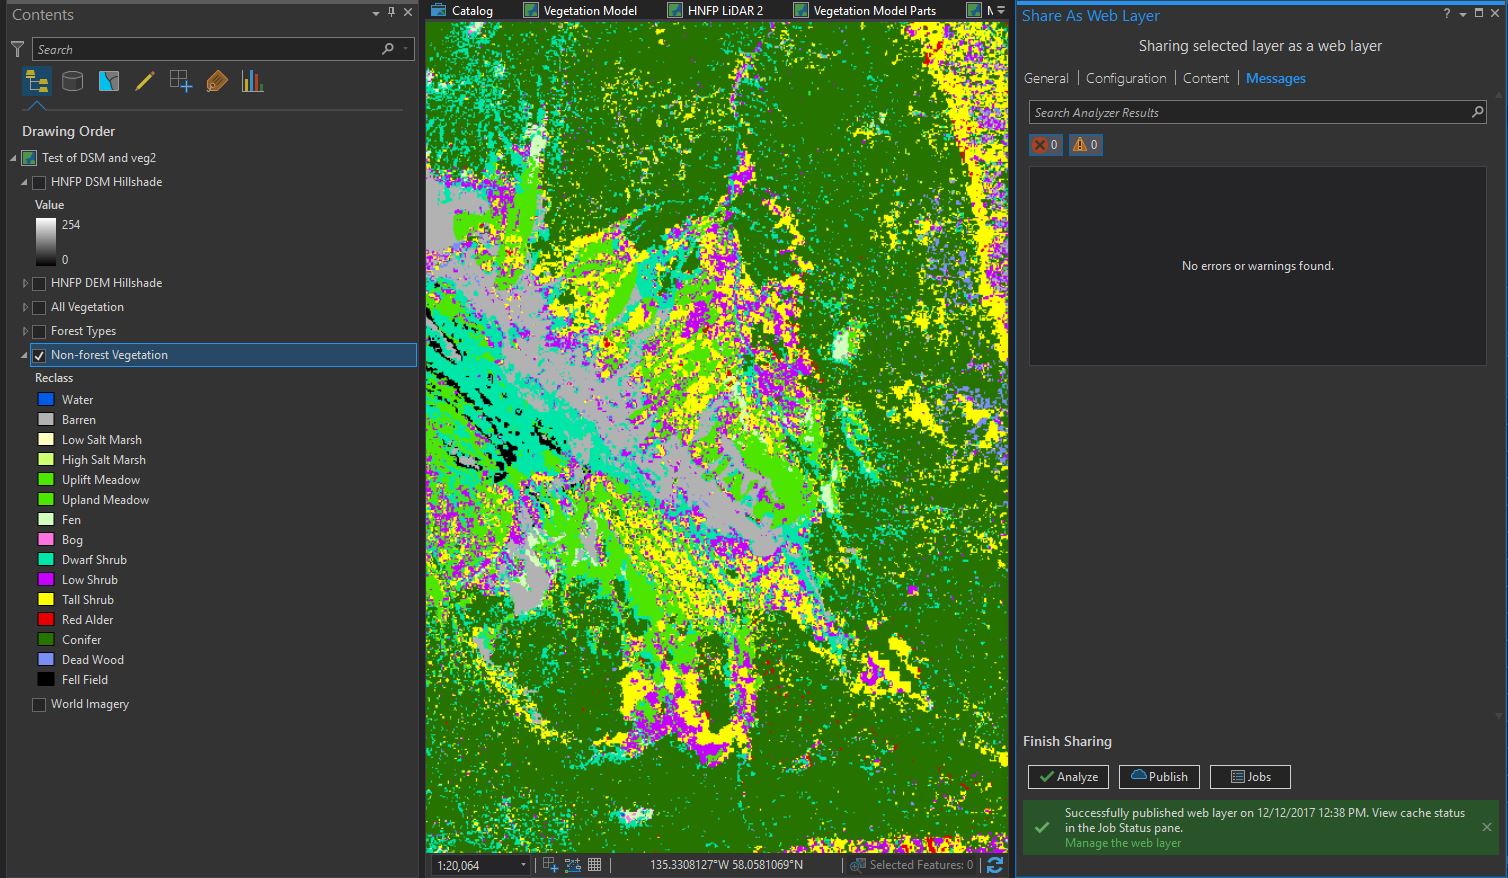Click List By Labeling tag icon
Viewport: 1508px width, 878px height.
[x=217, y=82]
